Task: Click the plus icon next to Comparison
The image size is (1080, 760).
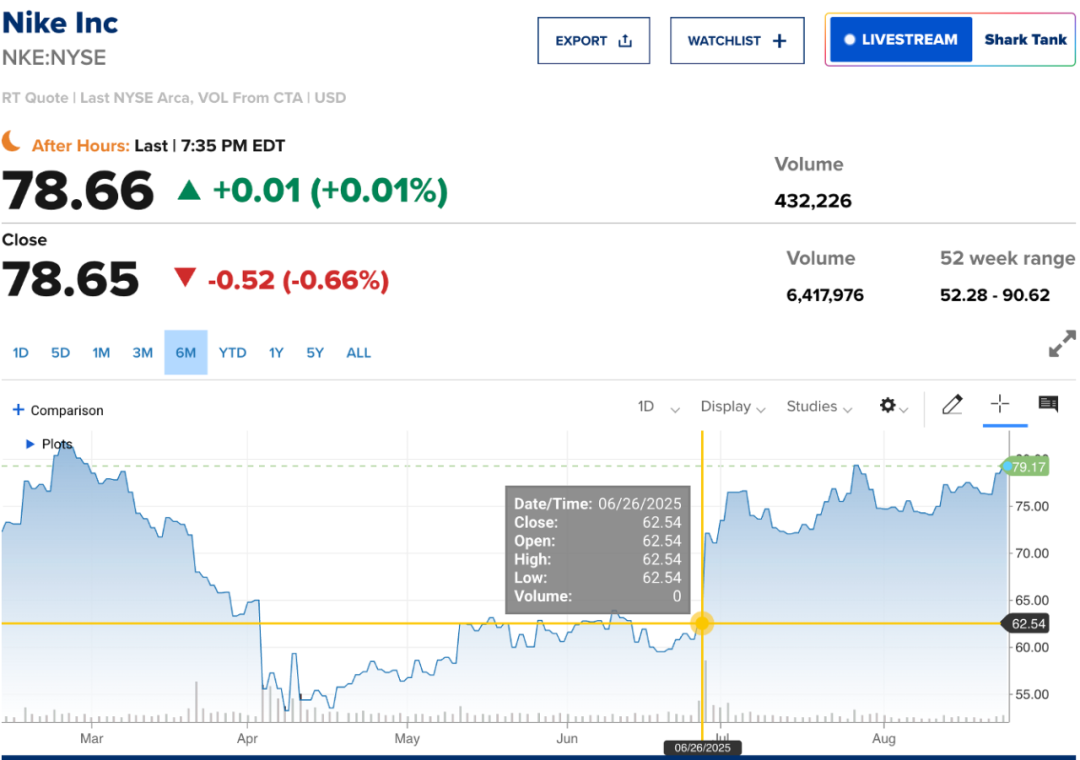Action: coord(18,410)
